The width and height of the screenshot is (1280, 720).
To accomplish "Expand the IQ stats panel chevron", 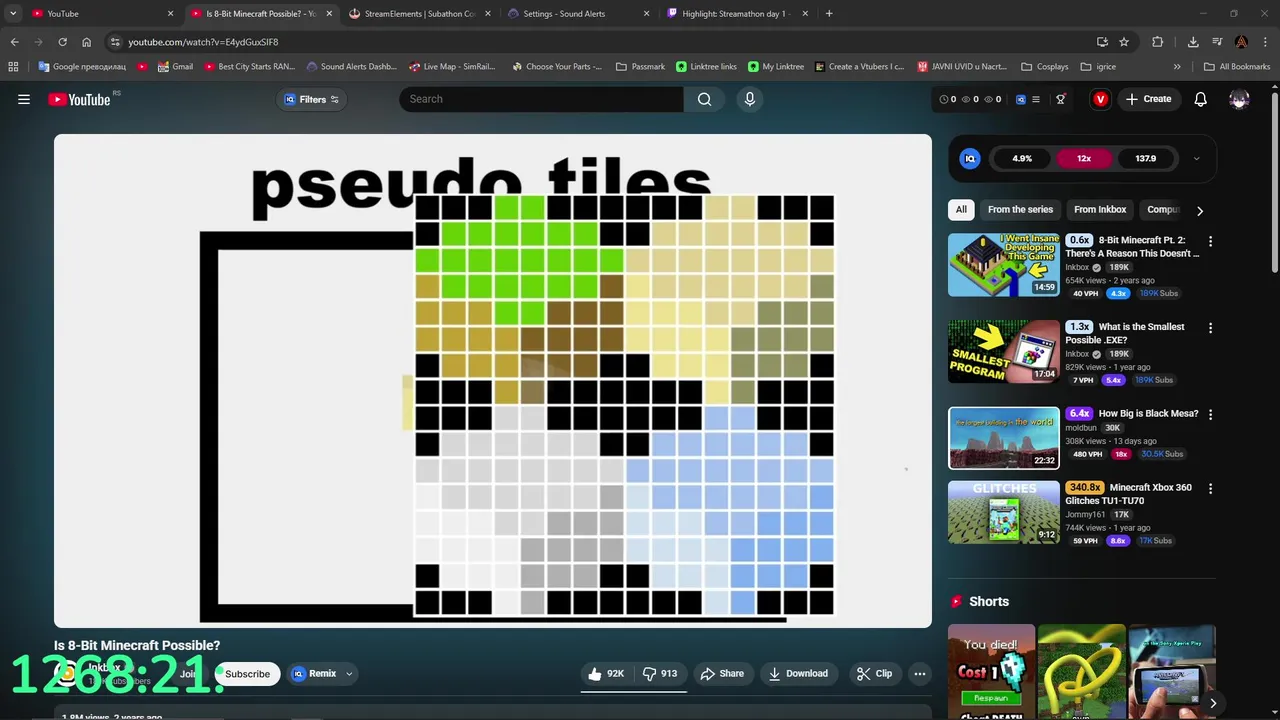I will pos(1196,158).
